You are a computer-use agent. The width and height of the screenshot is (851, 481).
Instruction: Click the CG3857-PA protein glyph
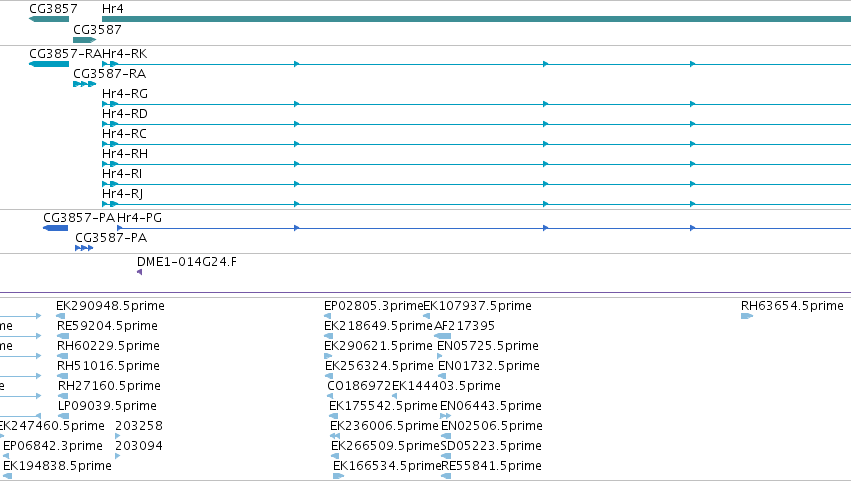[55, 228]
